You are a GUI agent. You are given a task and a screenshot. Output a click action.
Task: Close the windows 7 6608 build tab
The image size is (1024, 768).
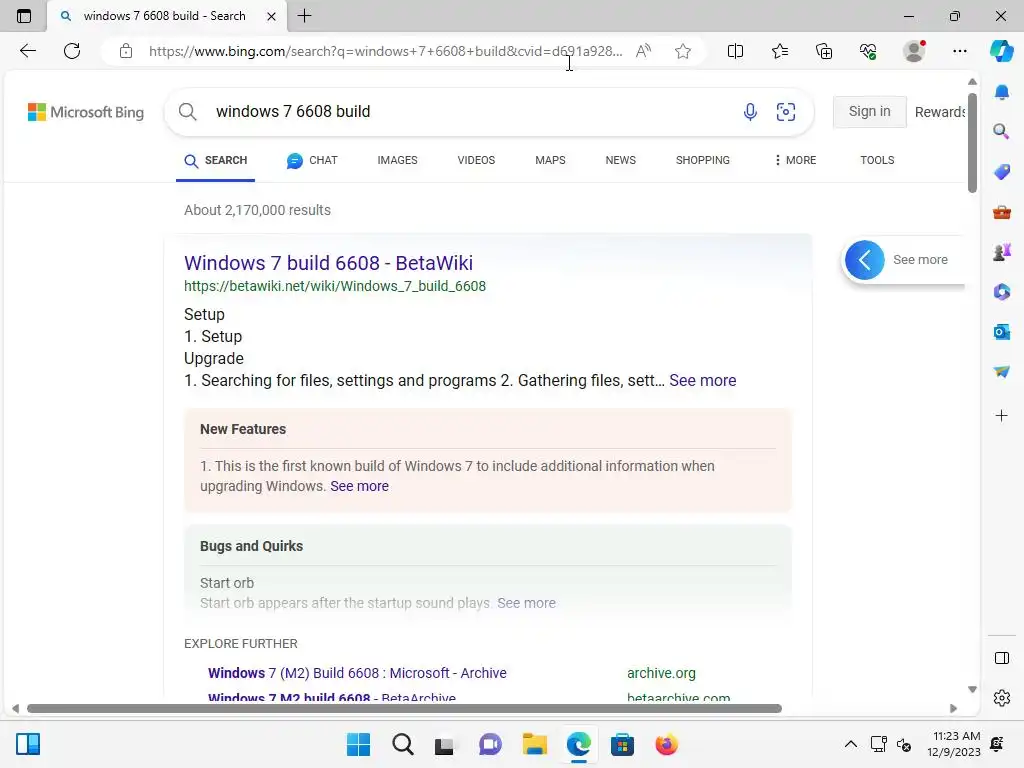(x=271, y=16)
